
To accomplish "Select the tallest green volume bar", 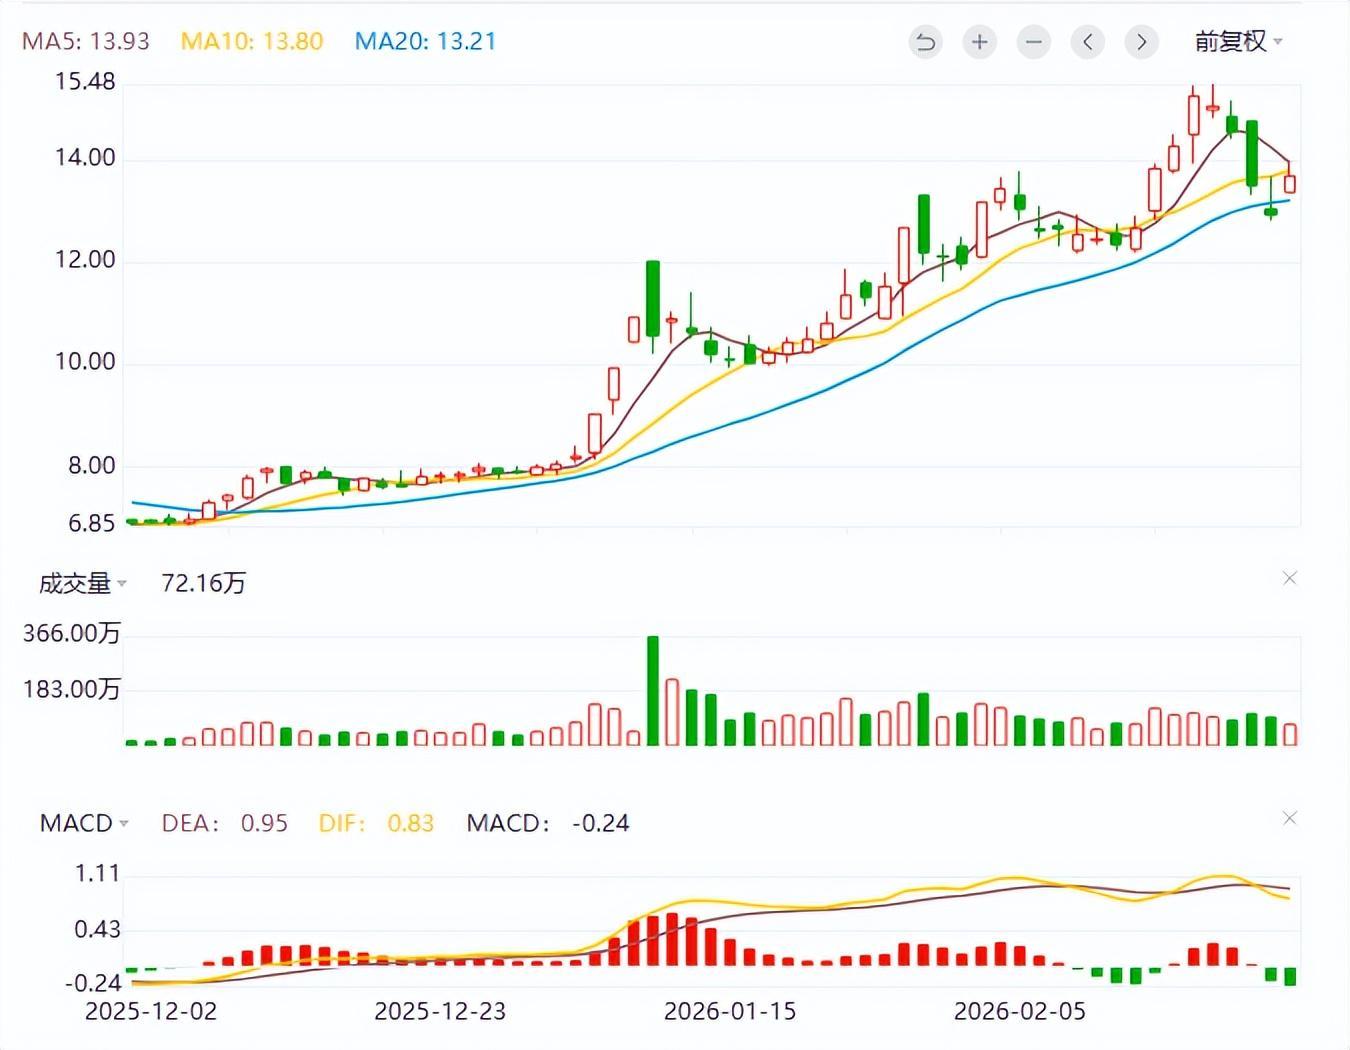I will coord(653,691).
